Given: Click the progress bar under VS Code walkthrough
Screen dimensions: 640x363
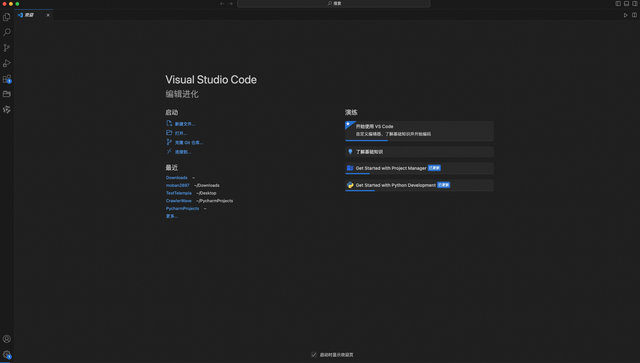Looking at the screenshot, I should (x=367, y=140).
